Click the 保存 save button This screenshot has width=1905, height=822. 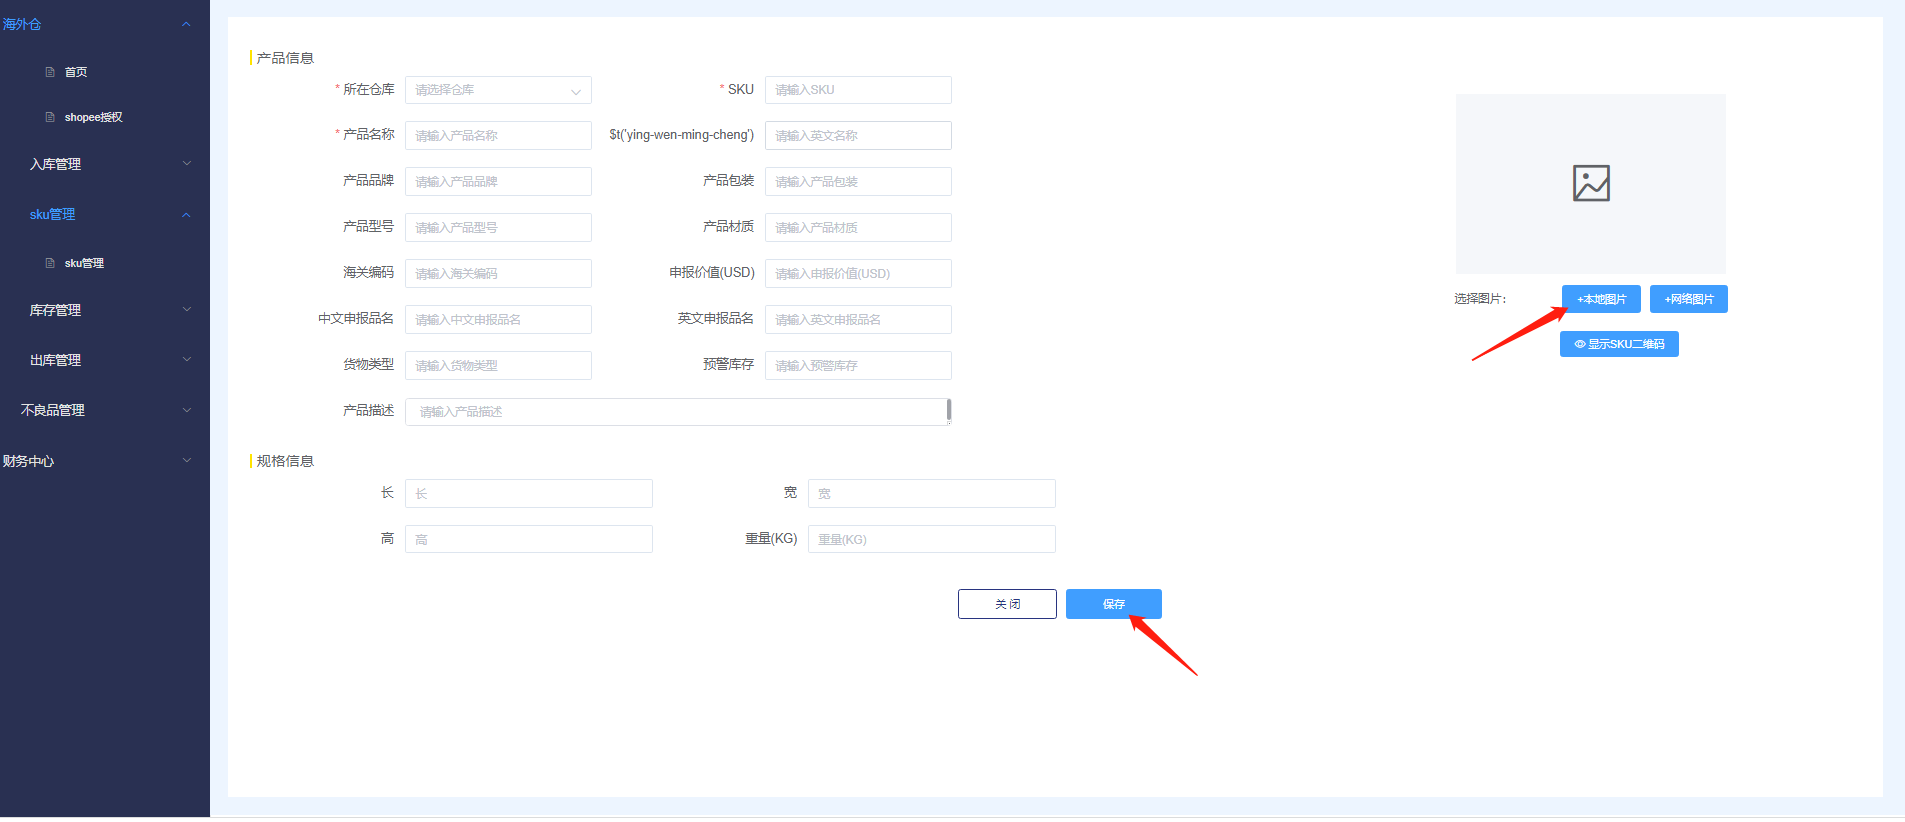coord(1113,604)
